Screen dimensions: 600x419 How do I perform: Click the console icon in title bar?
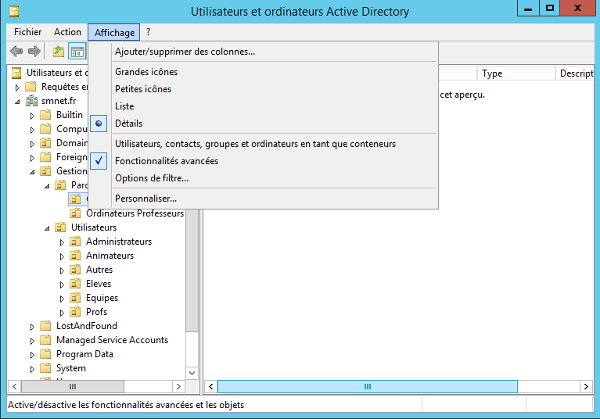(14, 11)
